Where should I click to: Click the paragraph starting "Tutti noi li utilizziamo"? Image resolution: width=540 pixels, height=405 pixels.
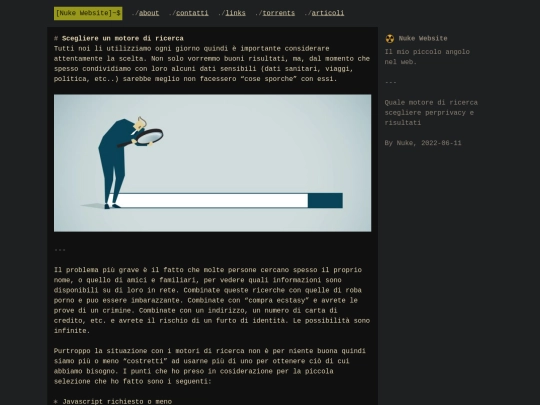(x=212, y=64)
